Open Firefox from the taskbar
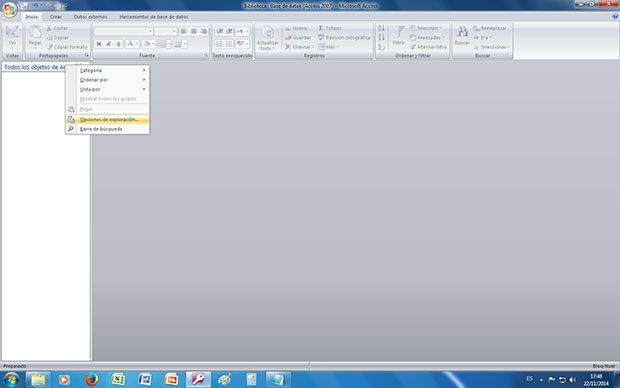The width and height of the screenshot is (620, 388). (91, 380)
